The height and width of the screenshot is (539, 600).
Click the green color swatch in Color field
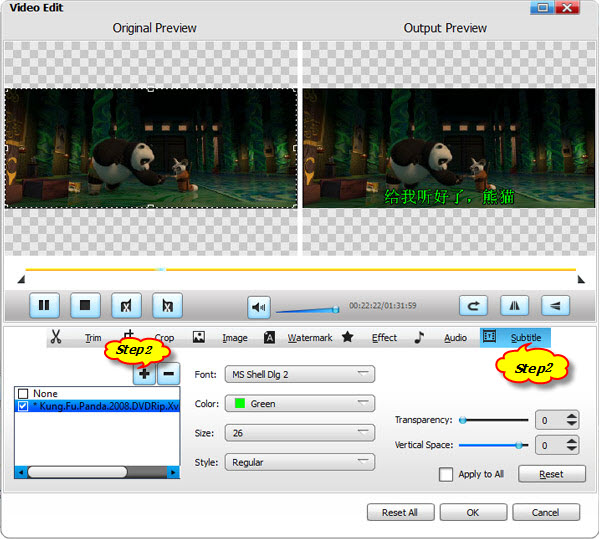pyautogui.click(x=240, y=404)
